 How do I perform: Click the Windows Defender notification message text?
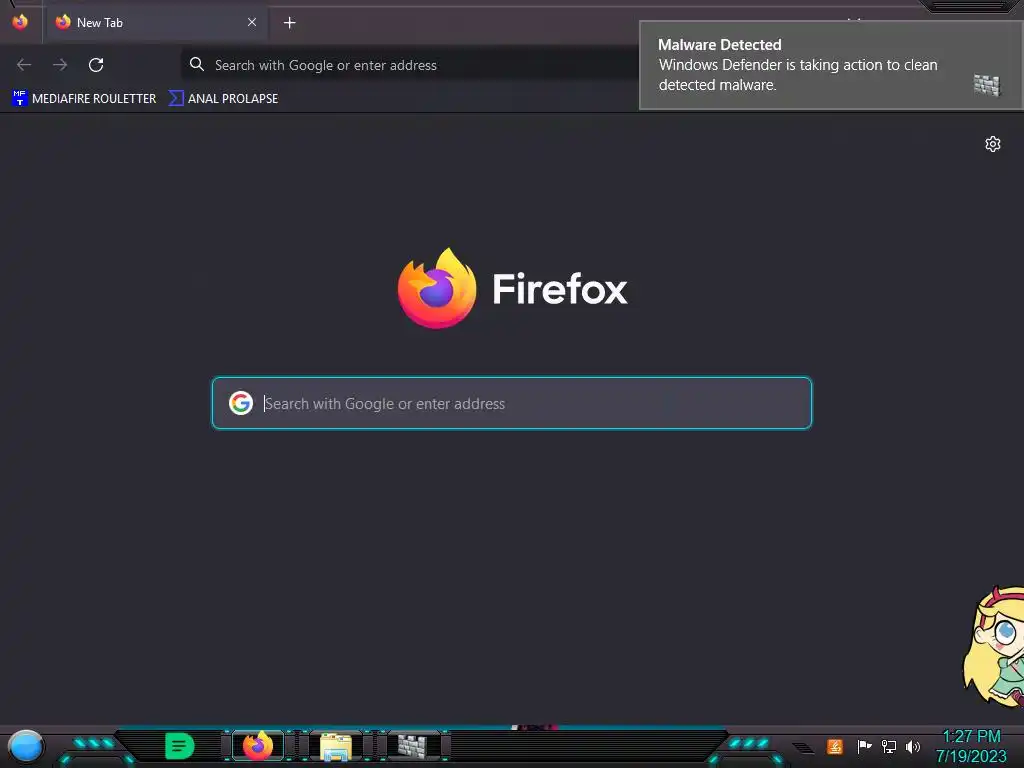pyautogui.click(x=797, y=75)
